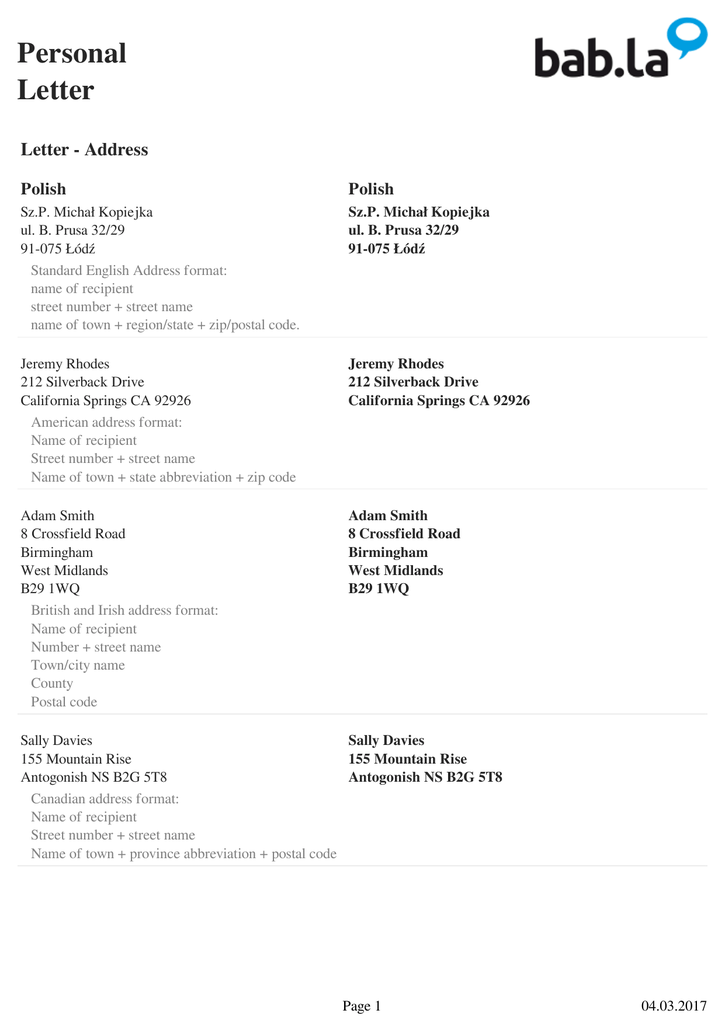Image resolution: width=725 pixels, height=1024 pixels.
Task: Click the Personal Letter title
Action: (x=72, y=71)
